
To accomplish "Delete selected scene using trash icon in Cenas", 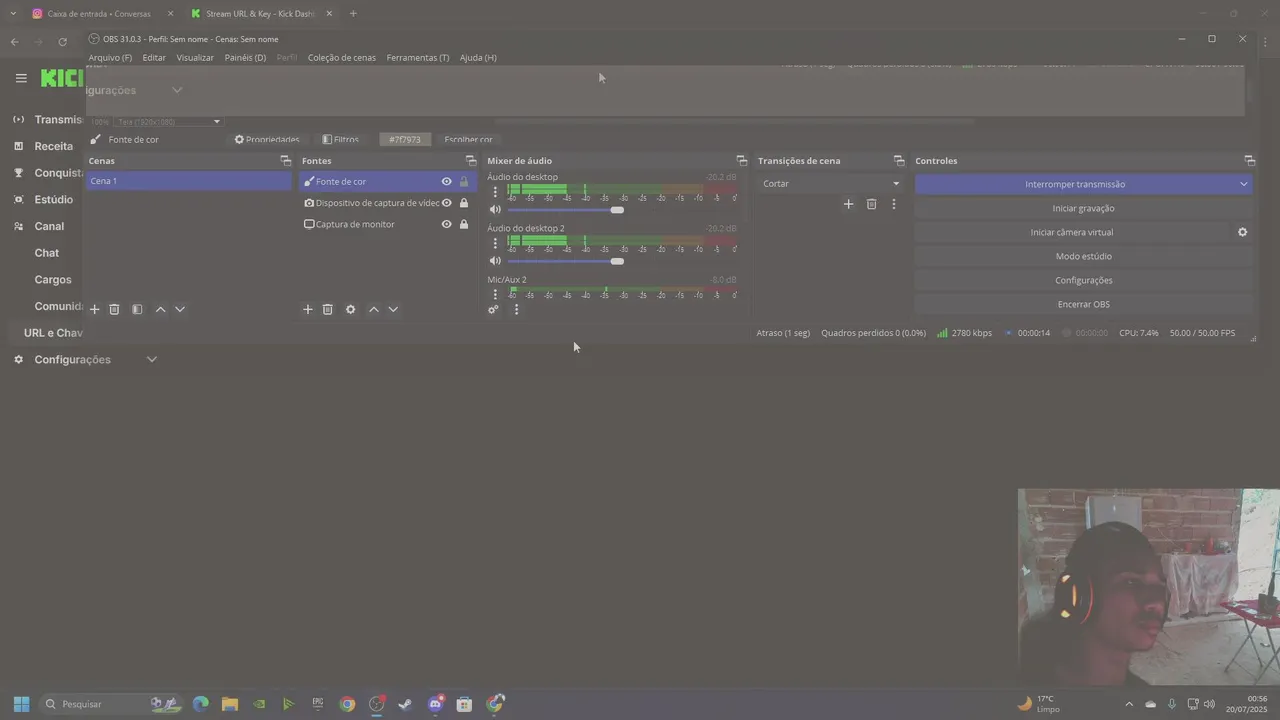I will pos(114,310).
